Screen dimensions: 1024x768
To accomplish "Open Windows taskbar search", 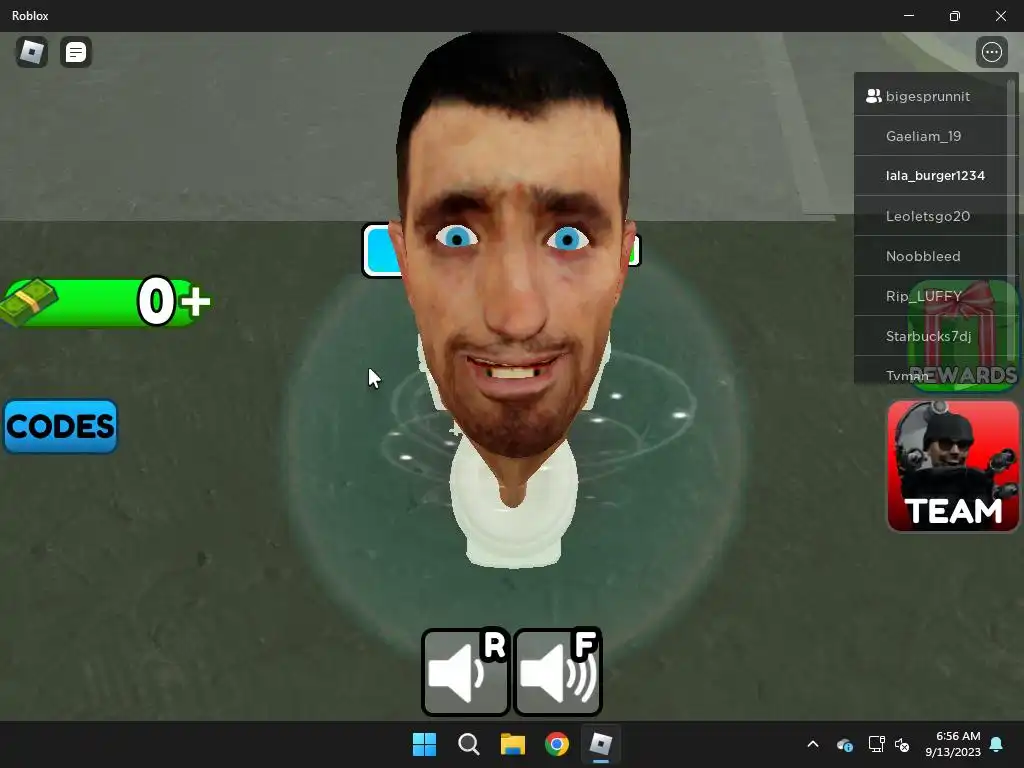I will (x=469, y=744).
